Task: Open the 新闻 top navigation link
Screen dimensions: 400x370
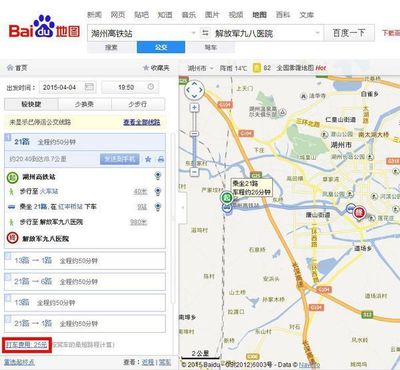Action: (x=94, y=15)
